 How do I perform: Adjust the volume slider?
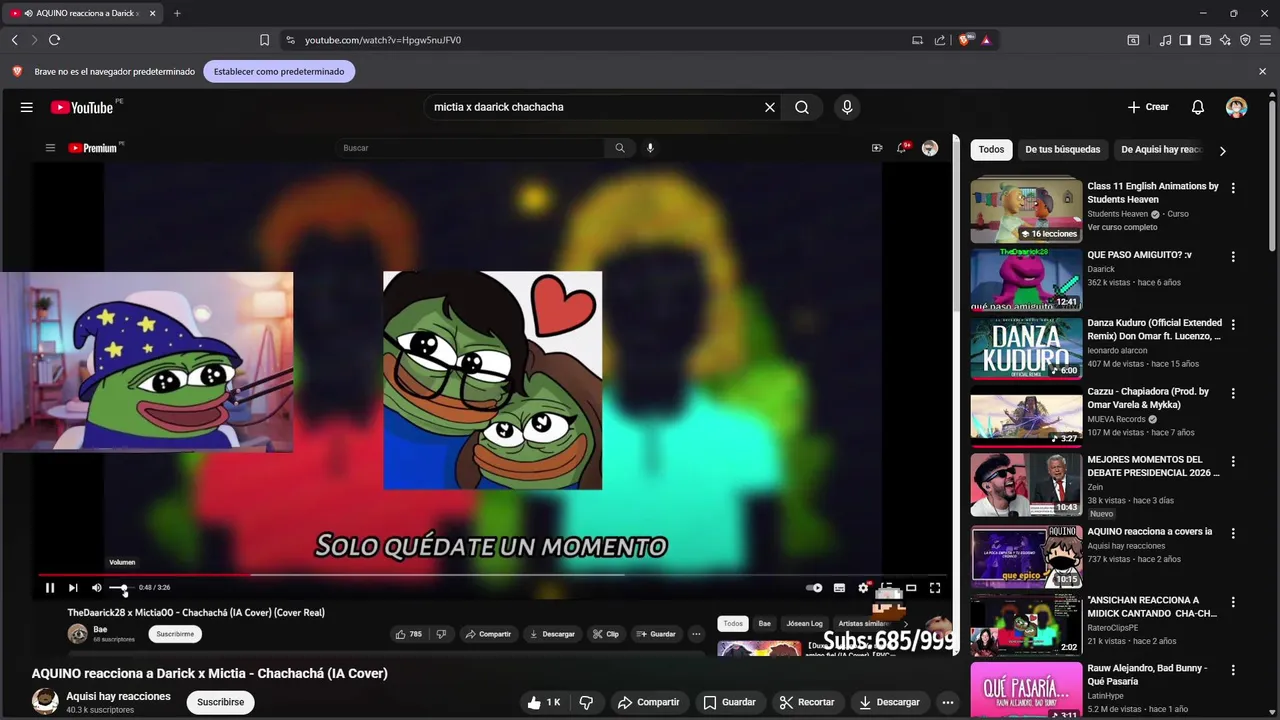(118, 588)
